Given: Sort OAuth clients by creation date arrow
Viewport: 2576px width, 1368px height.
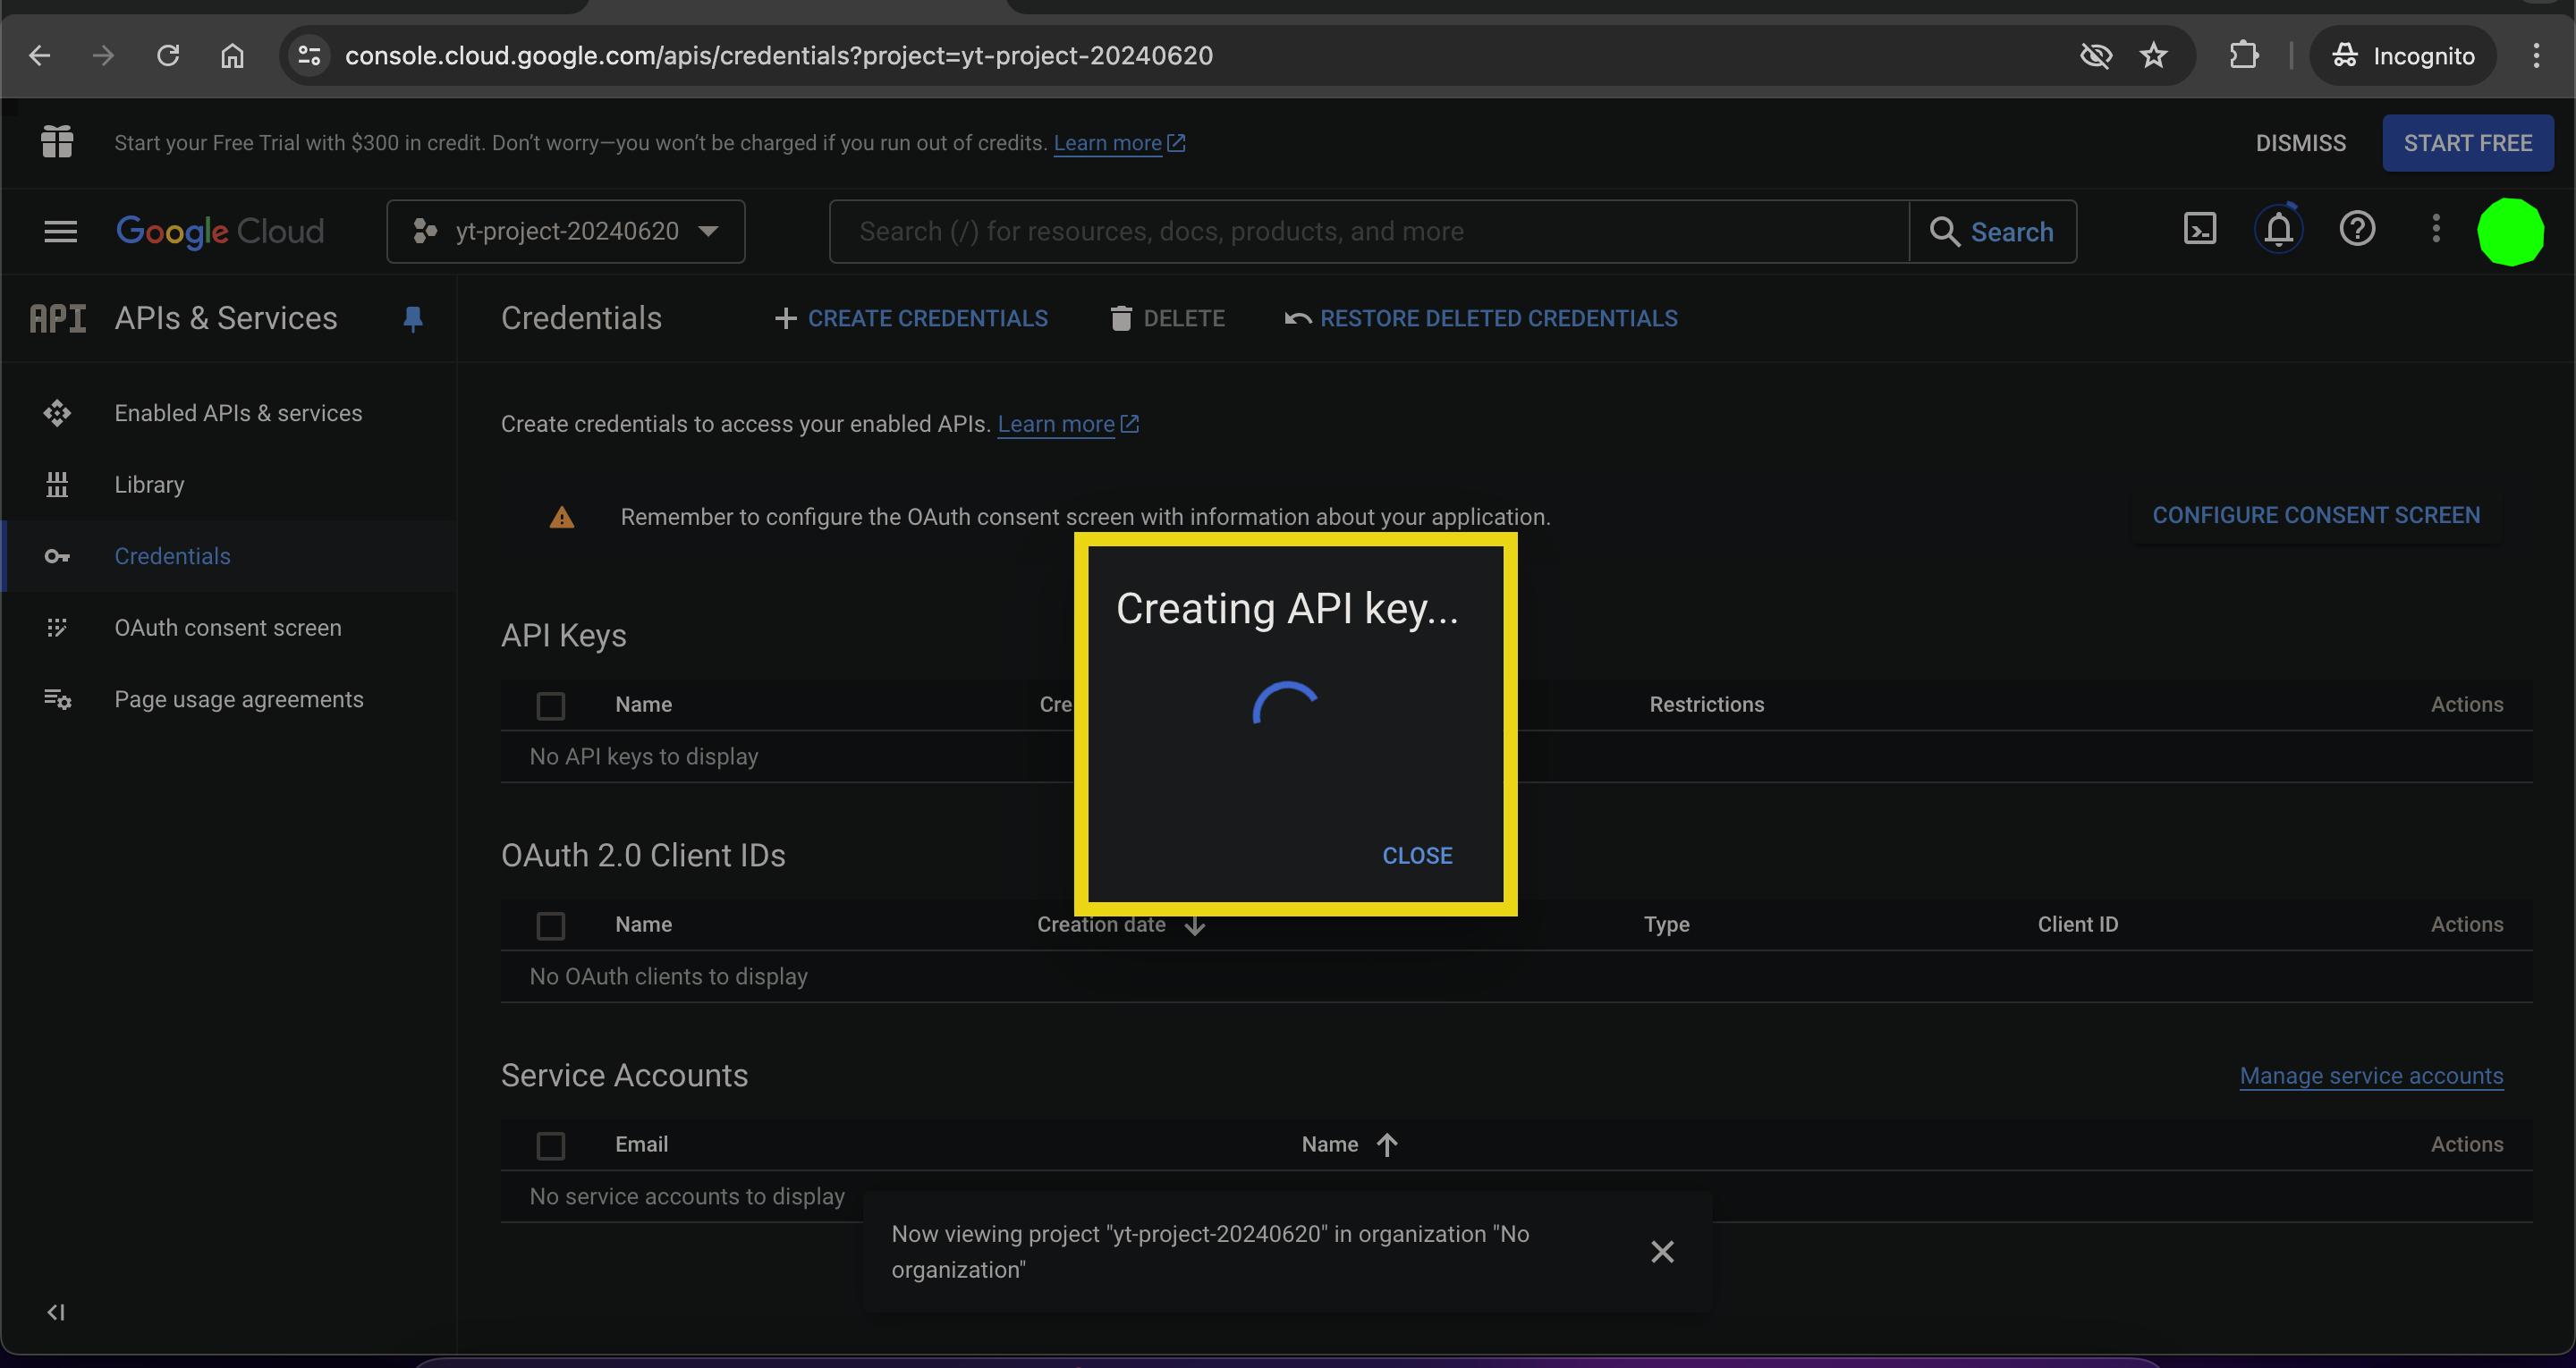Looking at the screenshot, I should (1195, 925).
